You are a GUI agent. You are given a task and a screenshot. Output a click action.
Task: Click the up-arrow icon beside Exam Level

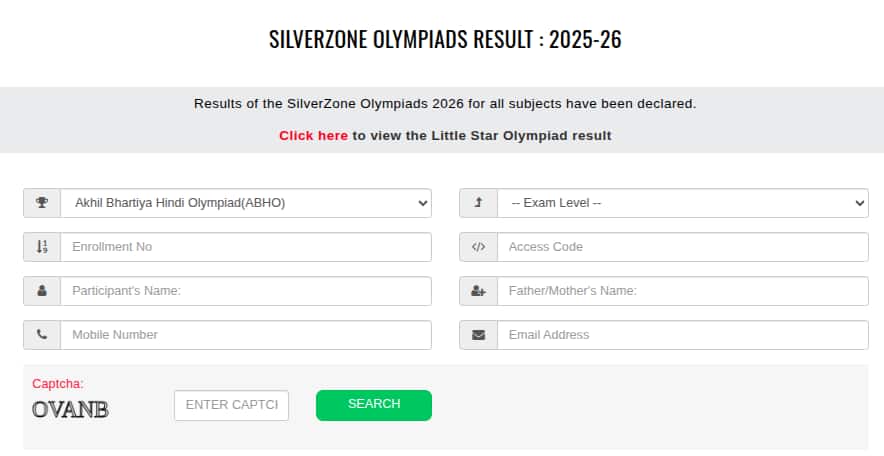pos(478,203)
